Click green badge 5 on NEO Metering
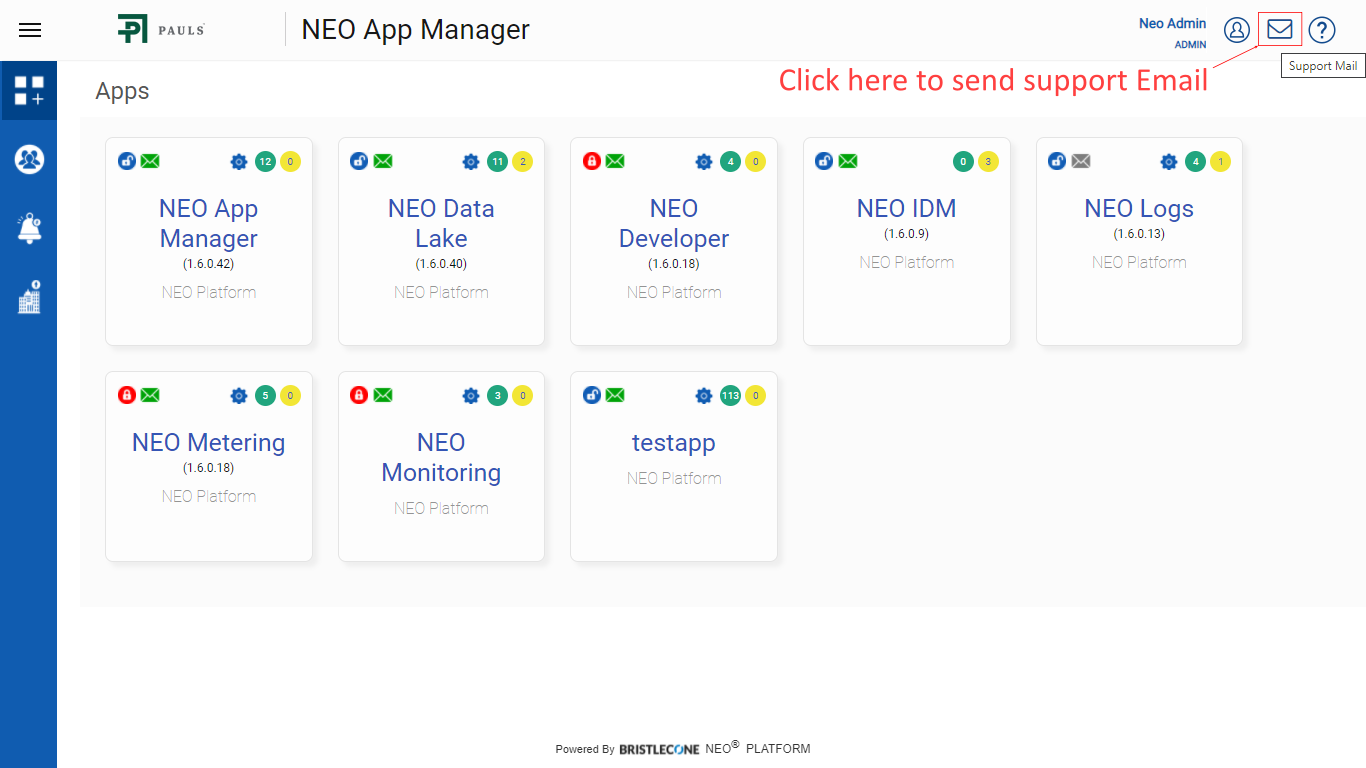Screen dimensions: 1366x768 (265, 396)
